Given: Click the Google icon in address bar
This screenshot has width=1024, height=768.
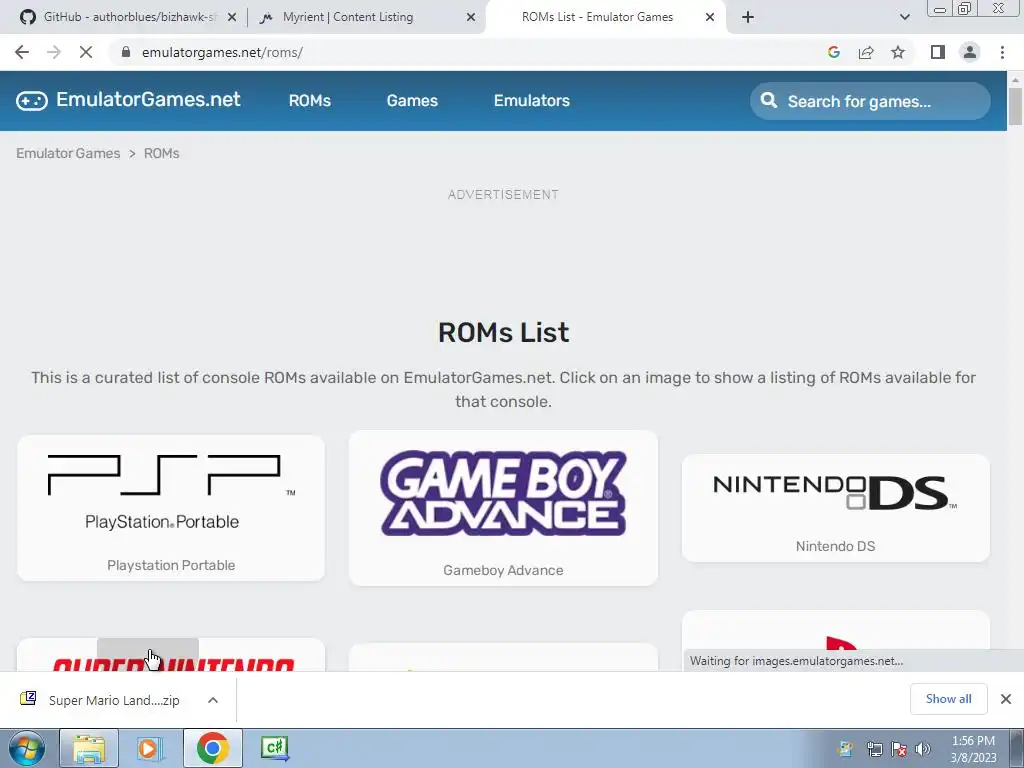Looking at the screenshot, I should [x=833, y=52].
